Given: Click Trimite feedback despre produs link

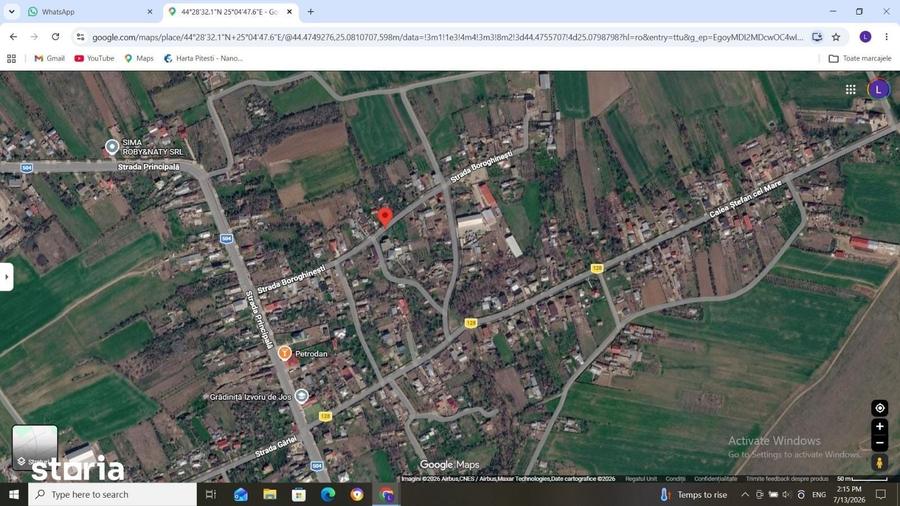Looking at the screenshot, I should 787,478.
